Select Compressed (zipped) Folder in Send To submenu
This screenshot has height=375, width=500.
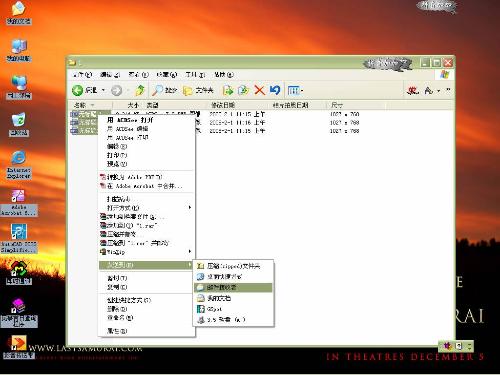(x=233, y=266)
